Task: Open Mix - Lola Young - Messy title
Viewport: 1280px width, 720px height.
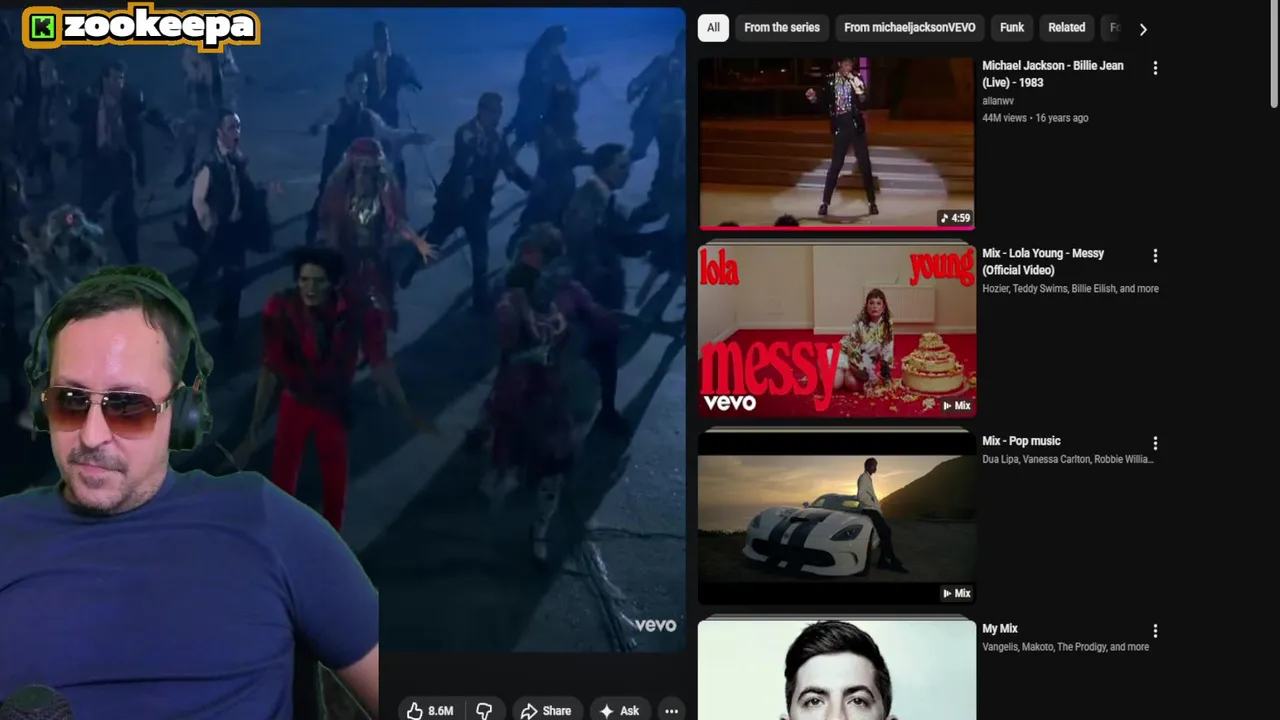Action: pyautogui.click(x=1043, y=261)
